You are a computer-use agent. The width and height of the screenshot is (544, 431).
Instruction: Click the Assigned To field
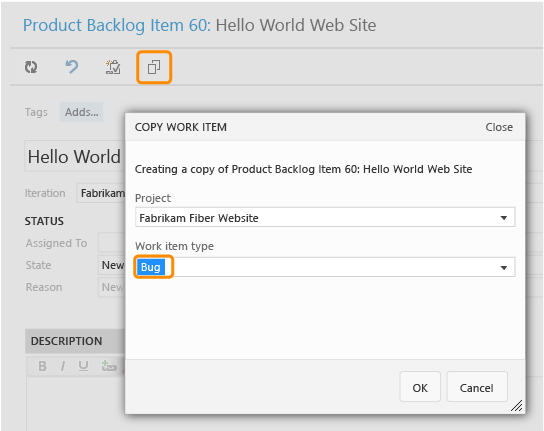pyautogui.click(x=112, y=243)
